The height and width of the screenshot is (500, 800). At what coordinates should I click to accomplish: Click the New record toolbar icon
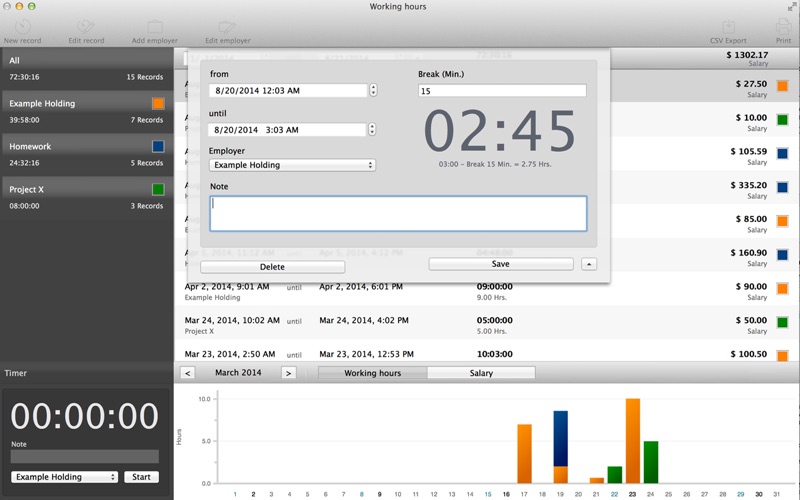[x=22, y=27]
